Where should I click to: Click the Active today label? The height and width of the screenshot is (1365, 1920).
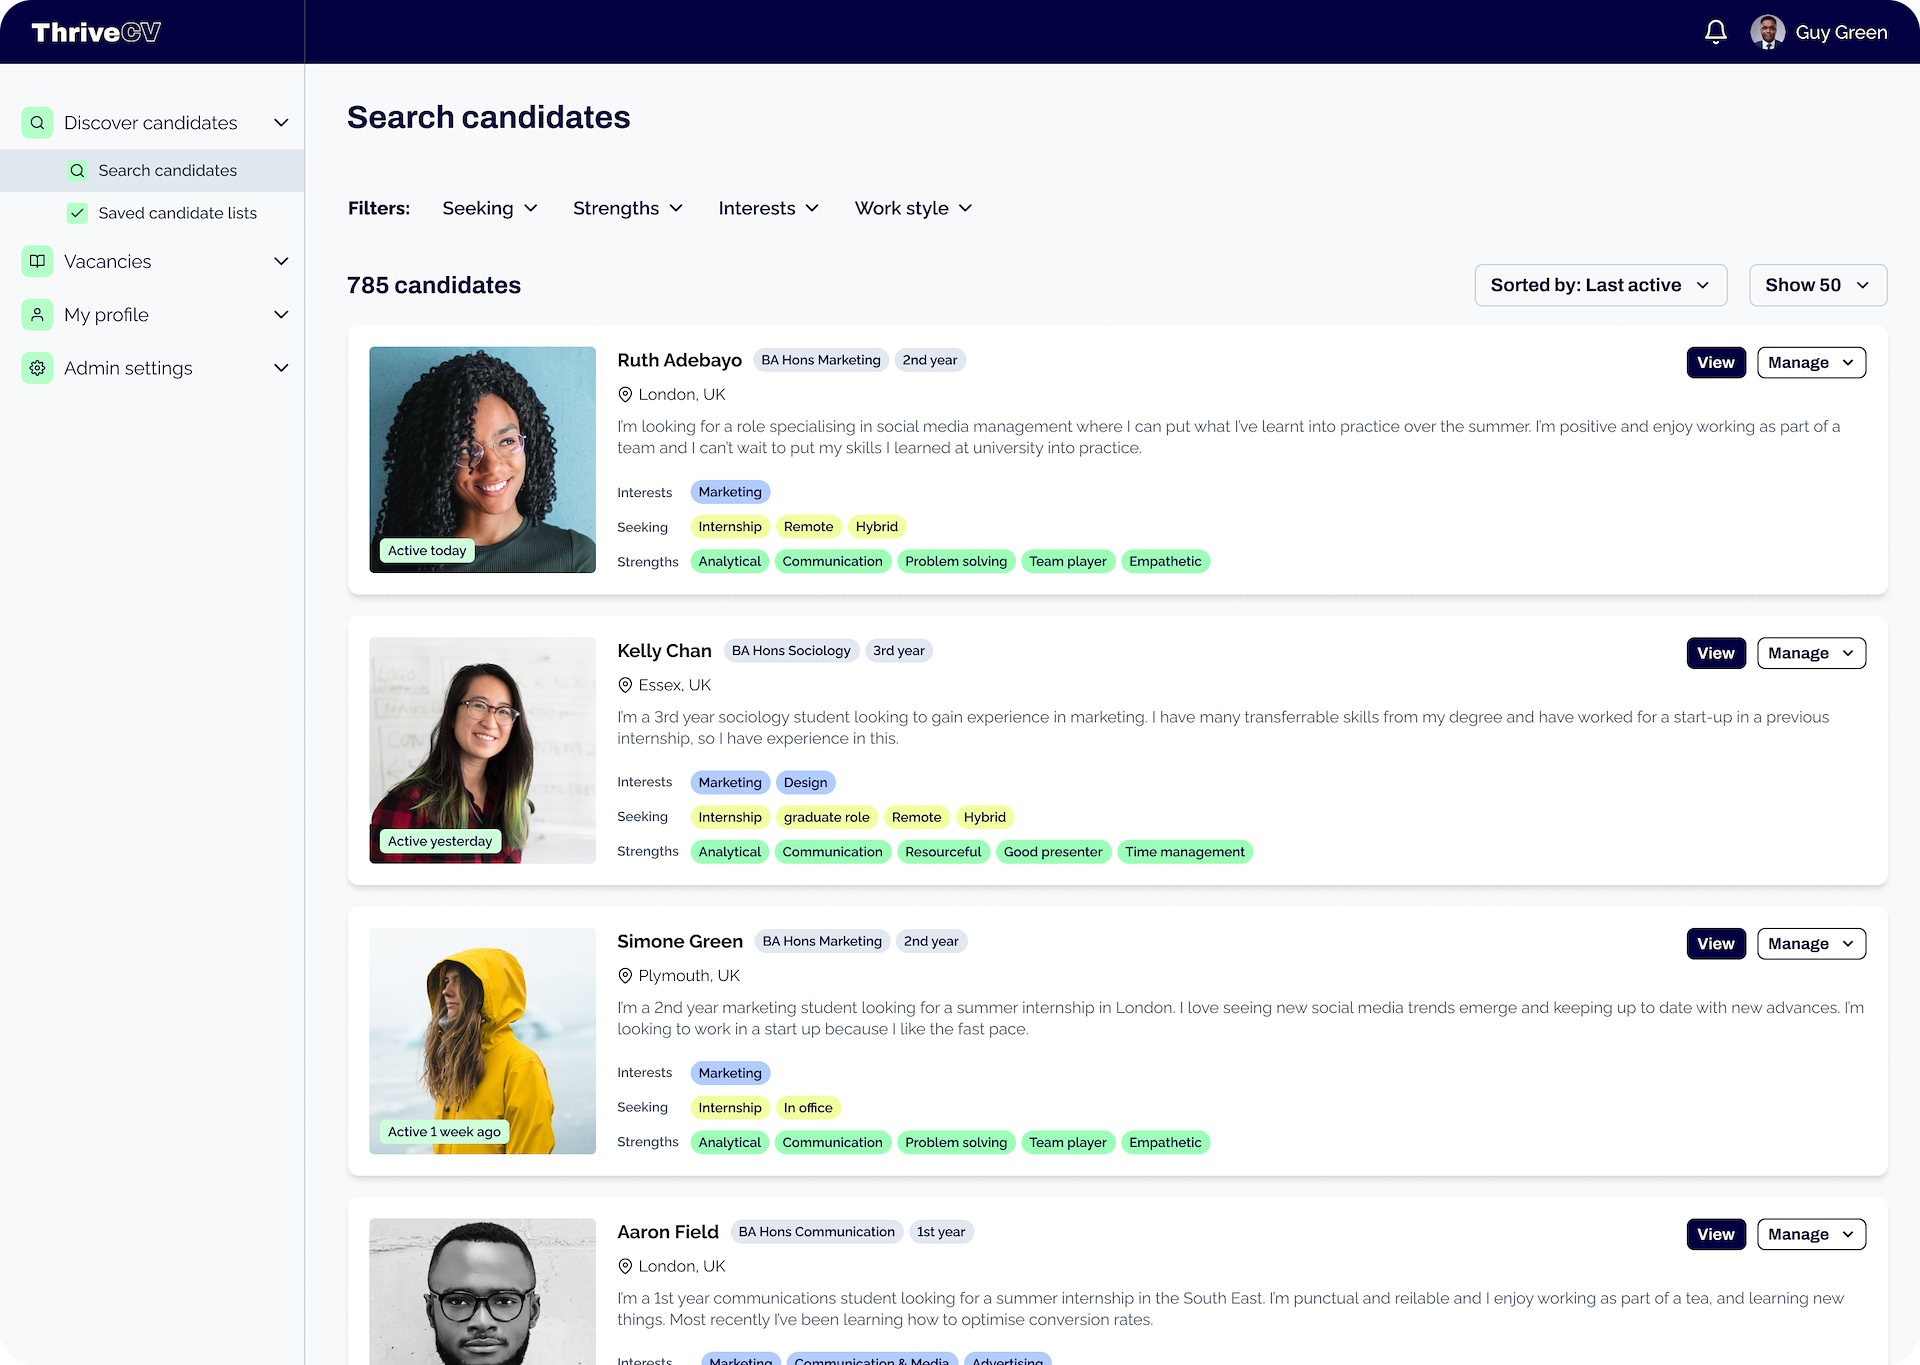pyautogui.click(x=427, y=551)
